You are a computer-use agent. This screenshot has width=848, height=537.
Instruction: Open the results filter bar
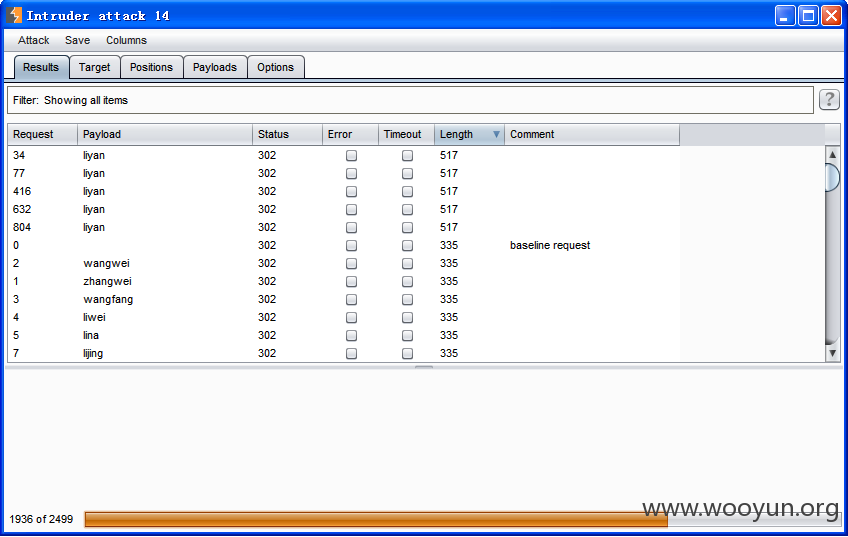410,100
